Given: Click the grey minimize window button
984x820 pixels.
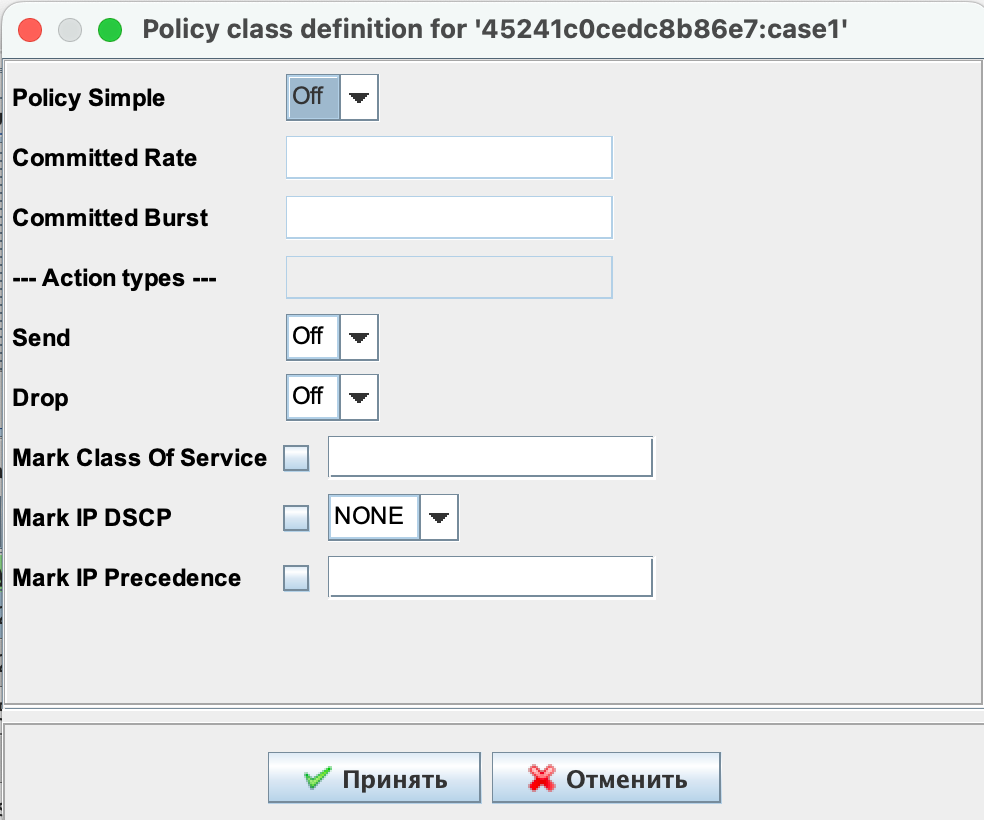Looking at the screenshot, I should (x=69, y=28).
